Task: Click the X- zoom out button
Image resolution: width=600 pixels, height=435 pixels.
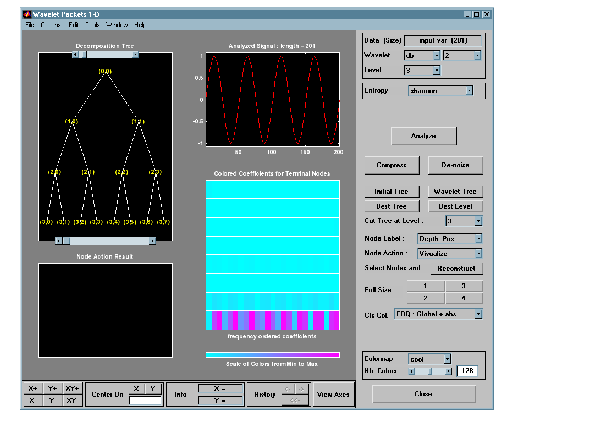Action: coord(34,399)
